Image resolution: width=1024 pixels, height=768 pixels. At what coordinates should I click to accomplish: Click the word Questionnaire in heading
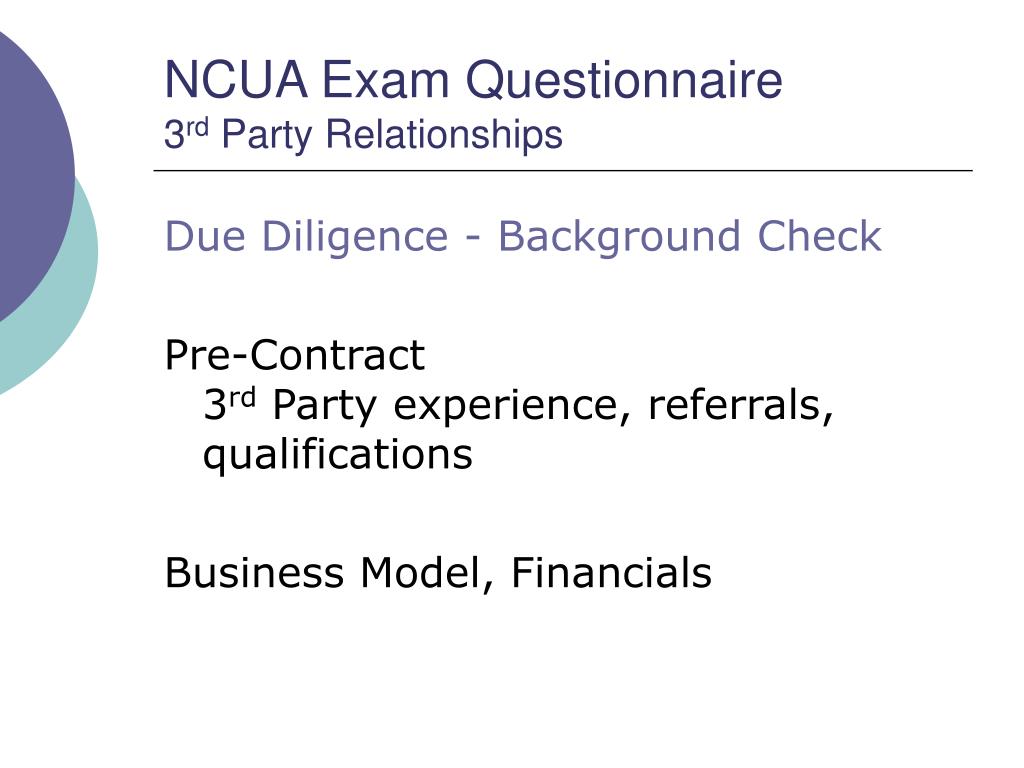(x=624, y=80)
